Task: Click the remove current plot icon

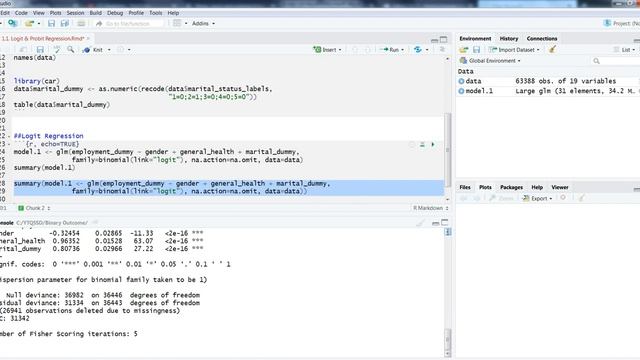Action: click(x=563, y=198)
